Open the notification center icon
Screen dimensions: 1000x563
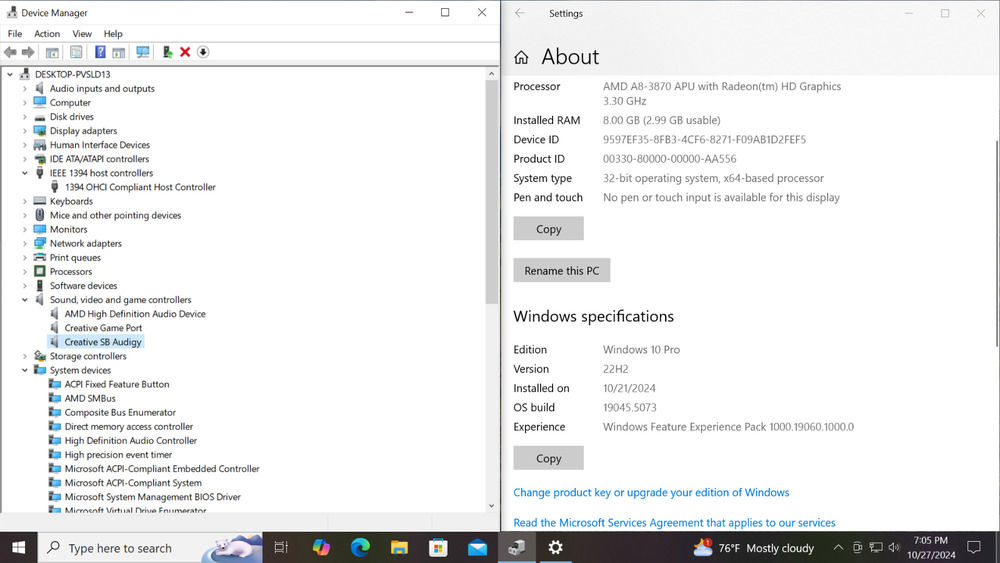point(973,548)
